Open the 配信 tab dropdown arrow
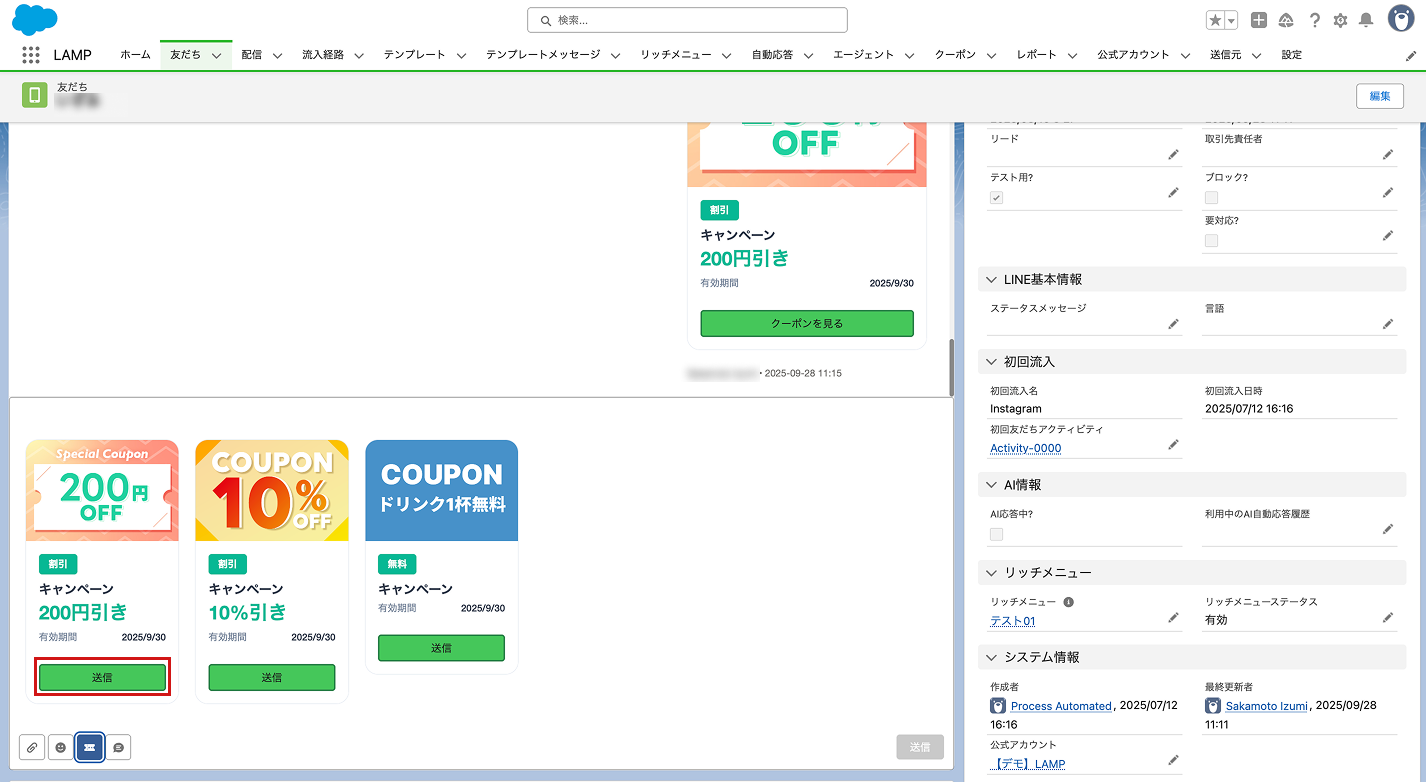The image size is (1426, 782). click(277, 56)
